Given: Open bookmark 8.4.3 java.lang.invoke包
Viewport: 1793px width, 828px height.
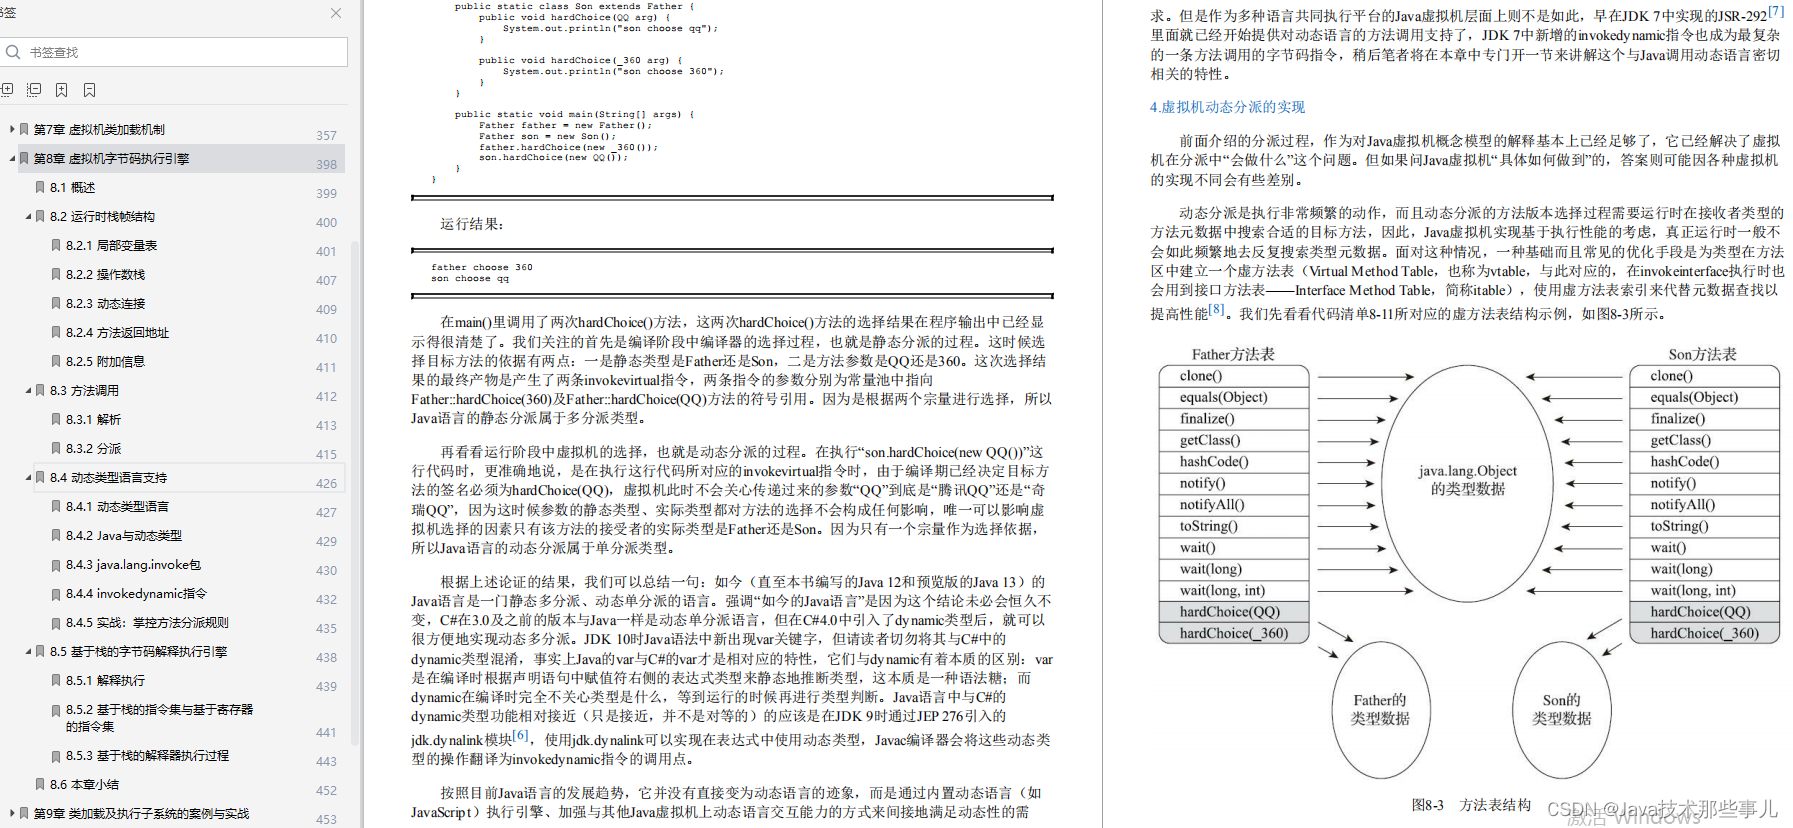Looking at the screenshot, I should pos(133,564).
